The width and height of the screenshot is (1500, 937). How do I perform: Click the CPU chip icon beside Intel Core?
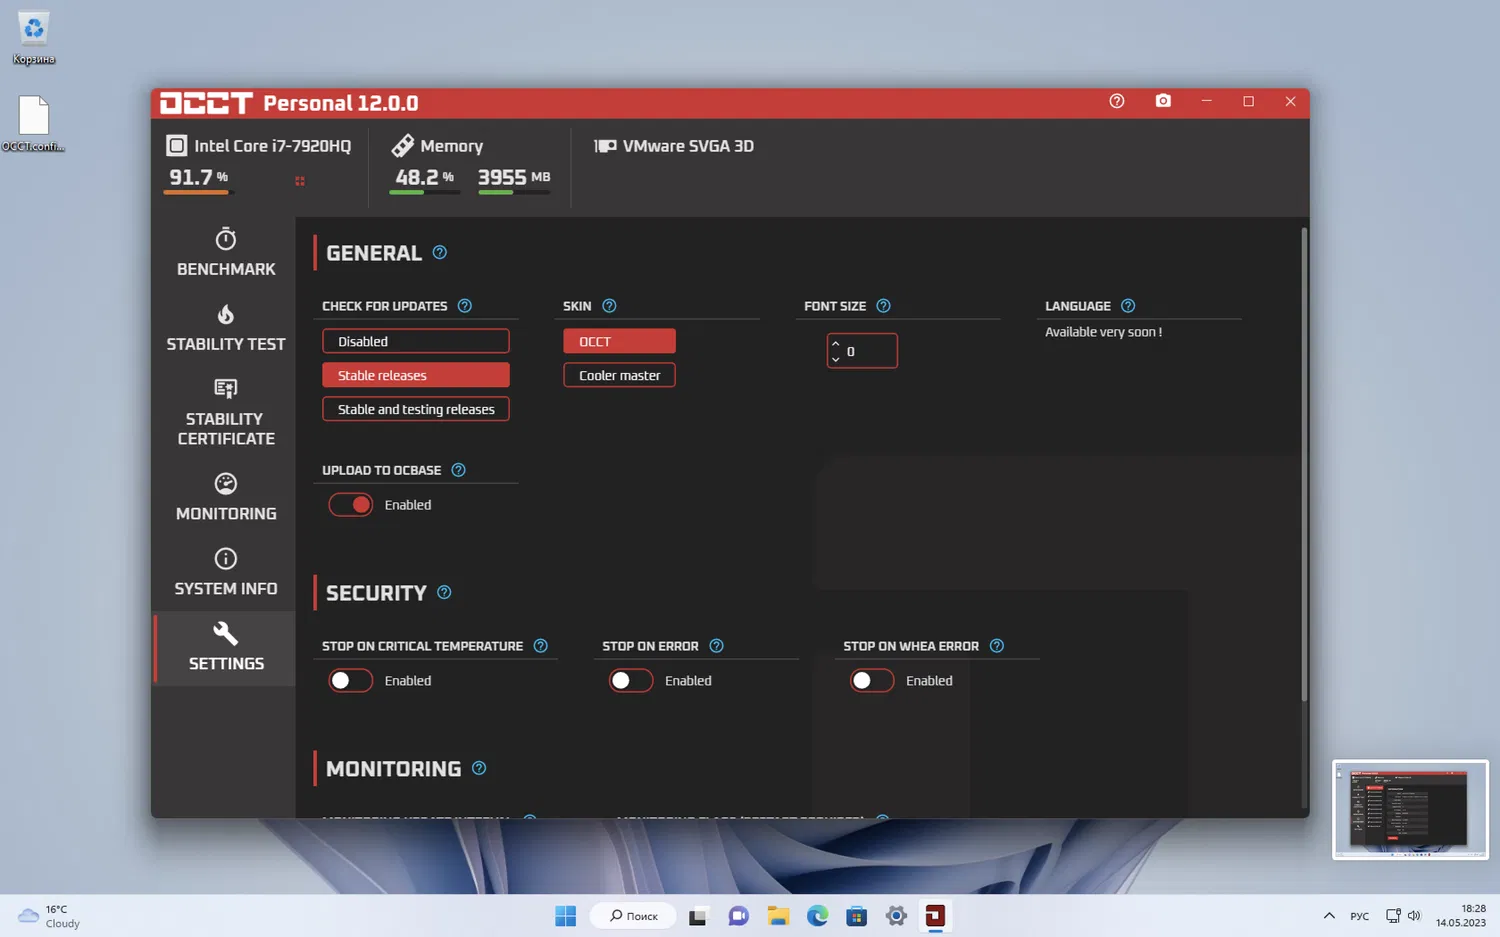[x=176, y=146]
